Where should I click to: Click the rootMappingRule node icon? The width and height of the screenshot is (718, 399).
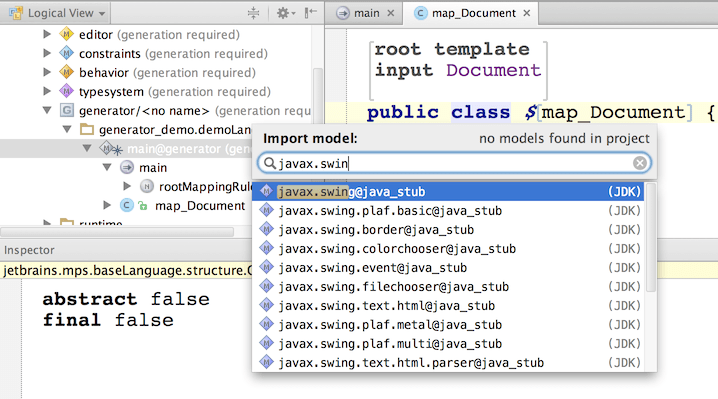(147, 186)
